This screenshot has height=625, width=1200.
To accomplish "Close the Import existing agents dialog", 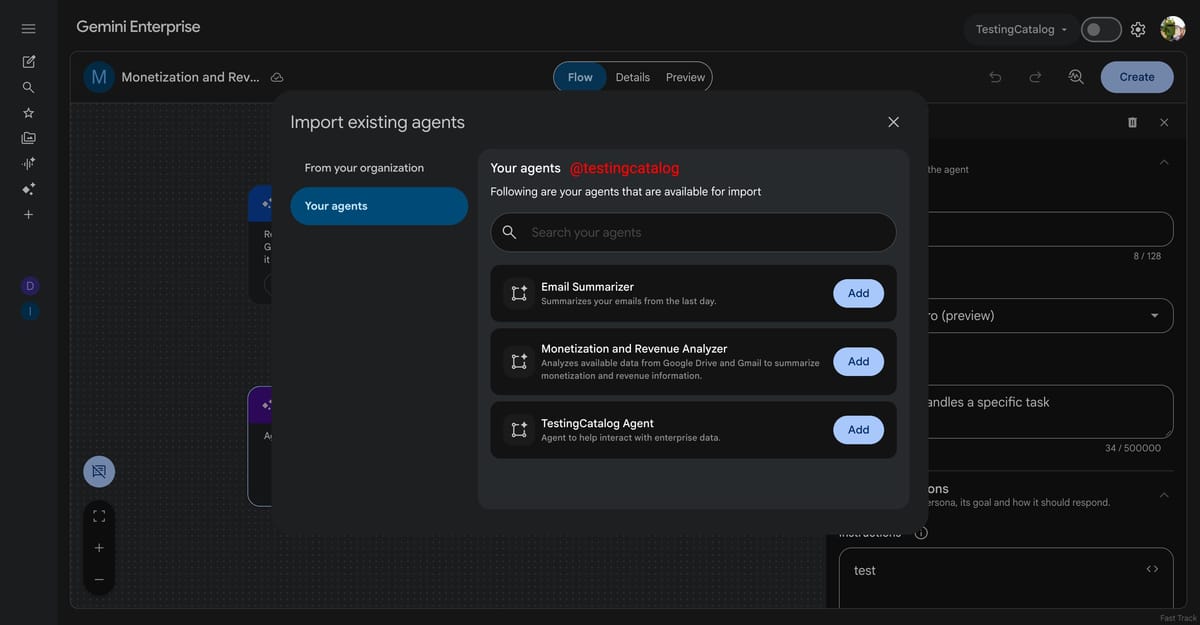I will pos(893,122).
